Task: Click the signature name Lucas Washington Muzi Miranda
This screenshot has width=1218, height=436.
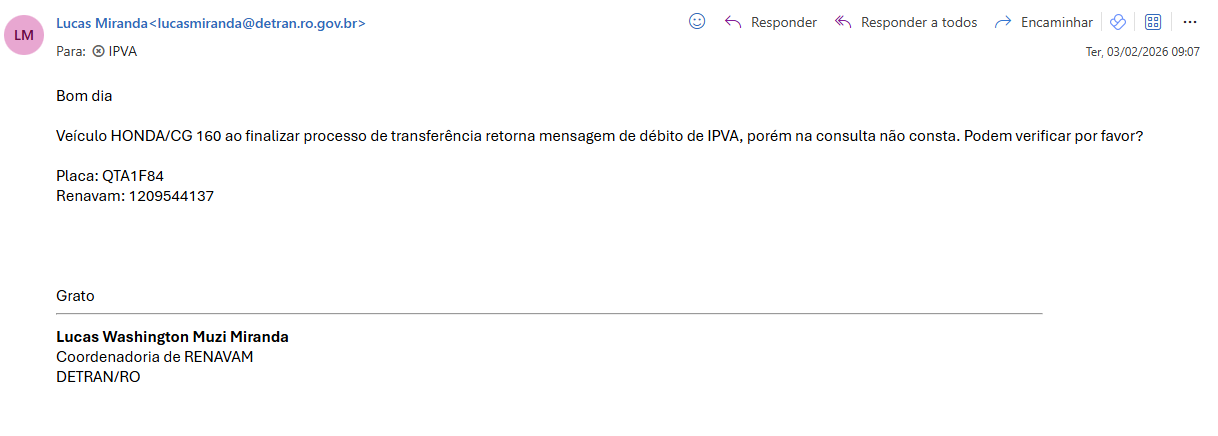Action: coord(172,337)
